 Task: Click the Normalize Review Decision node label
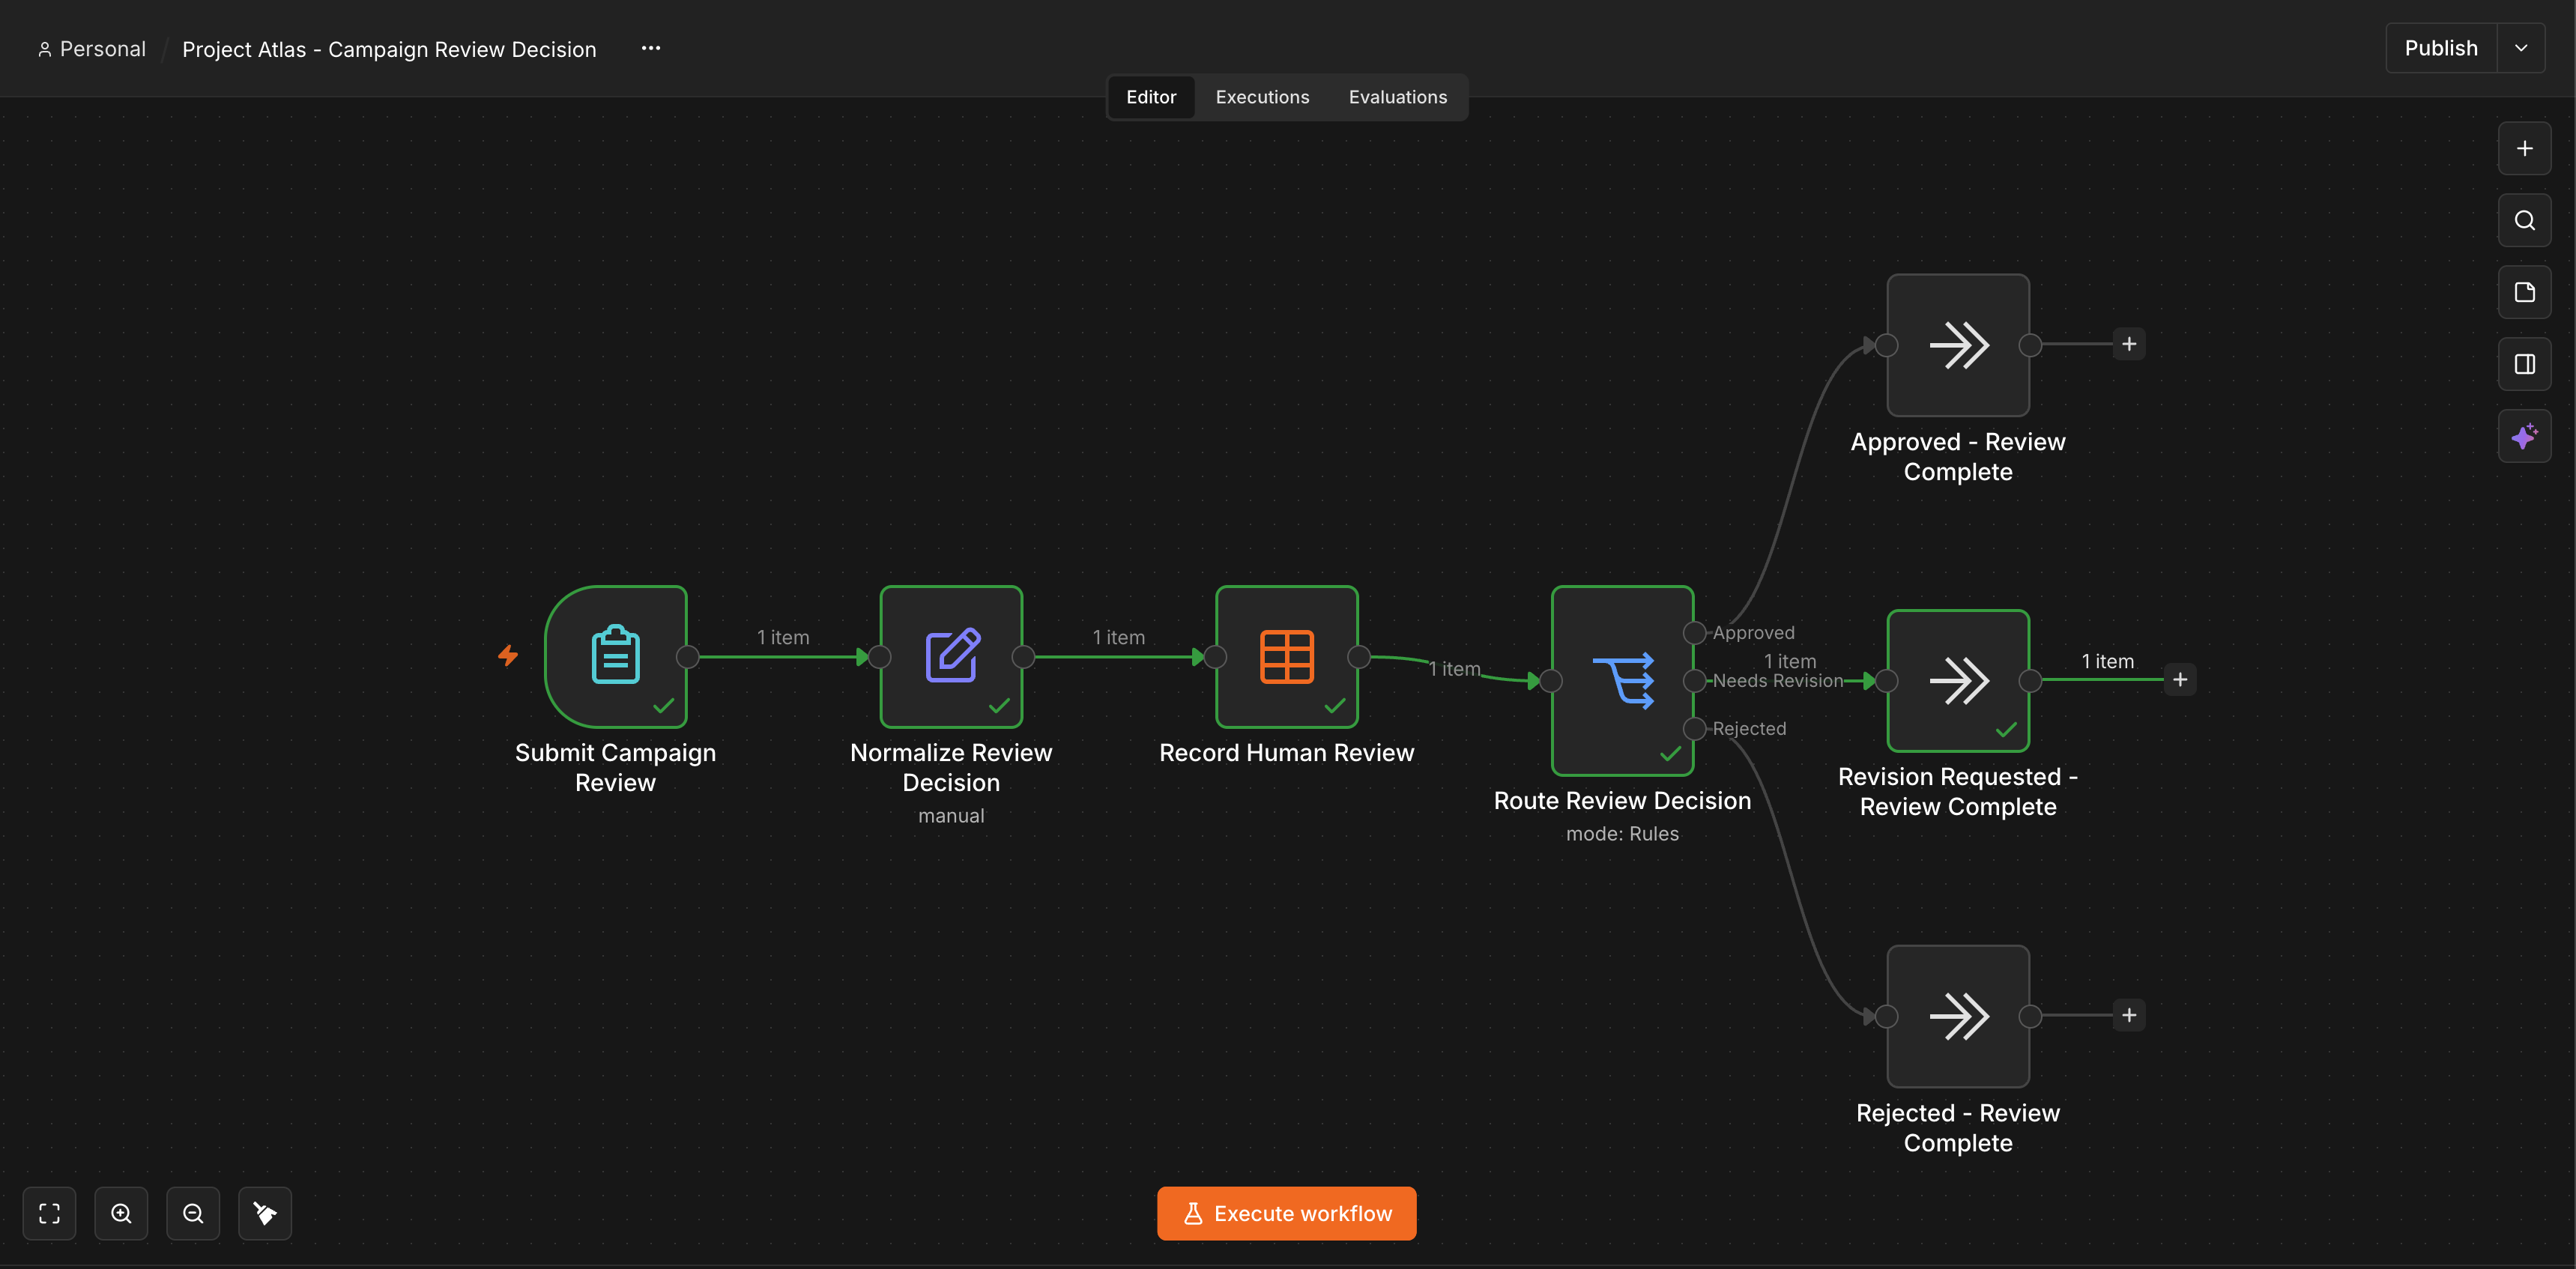click(951, 767)
